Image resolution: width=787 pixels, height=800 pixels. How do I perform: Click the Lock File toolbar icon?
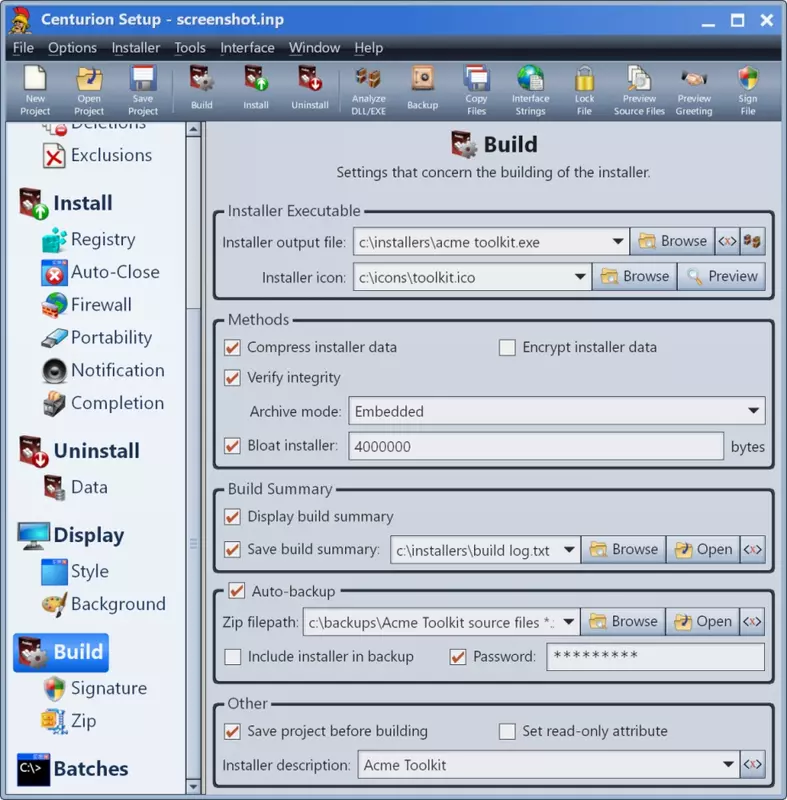point(585,91)
